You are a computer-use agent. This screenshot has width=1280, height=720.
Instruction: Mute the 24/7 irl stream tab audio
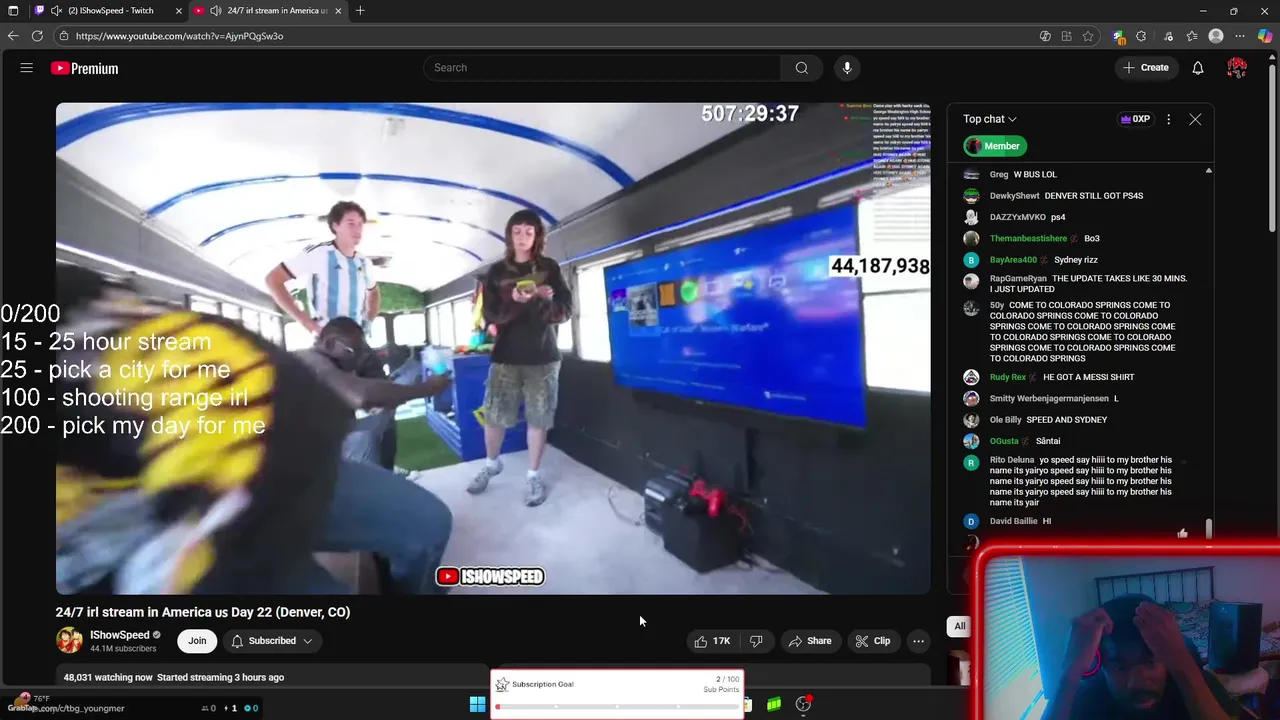pyautogui.click(x=216, y=10)
